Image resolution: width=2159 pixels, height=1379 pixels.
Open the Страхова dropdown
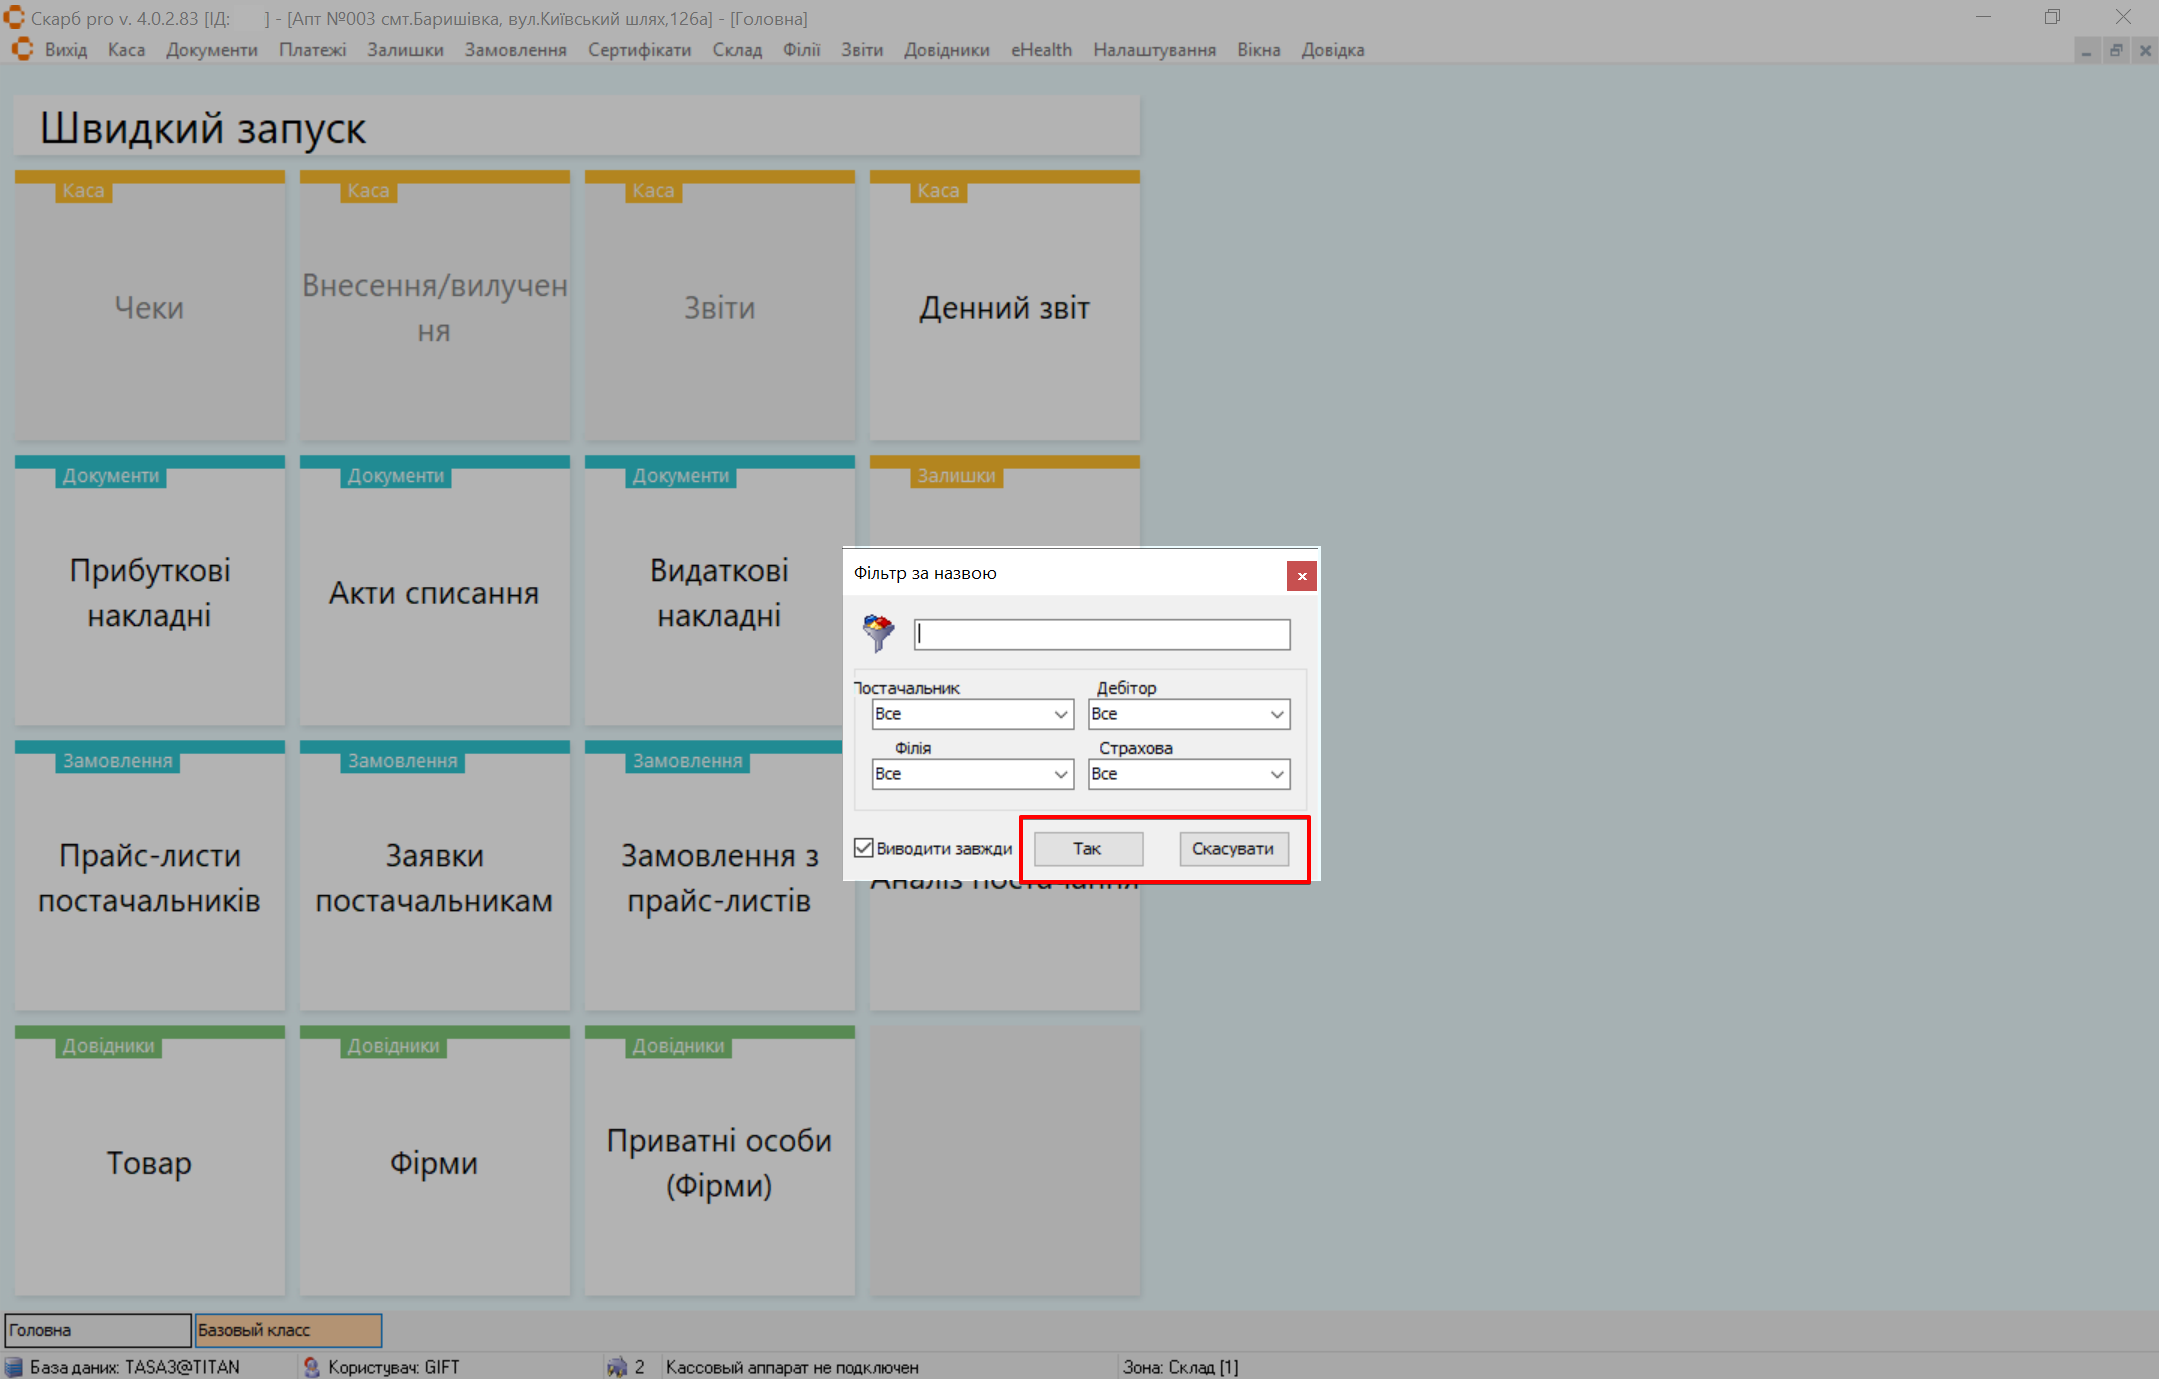click(x=1277, y=774)
